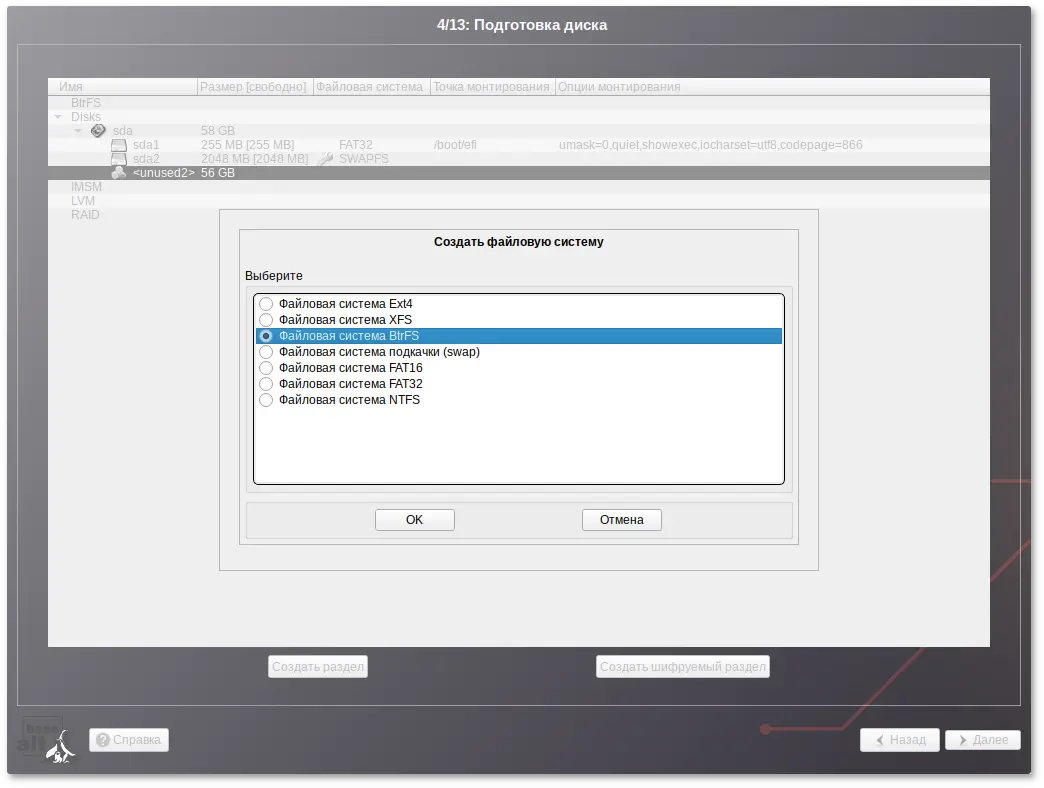The width and height of the screenshot is (1044, 788).
Task: Proceed with the Далее button
Action: [x=983, y=740]
